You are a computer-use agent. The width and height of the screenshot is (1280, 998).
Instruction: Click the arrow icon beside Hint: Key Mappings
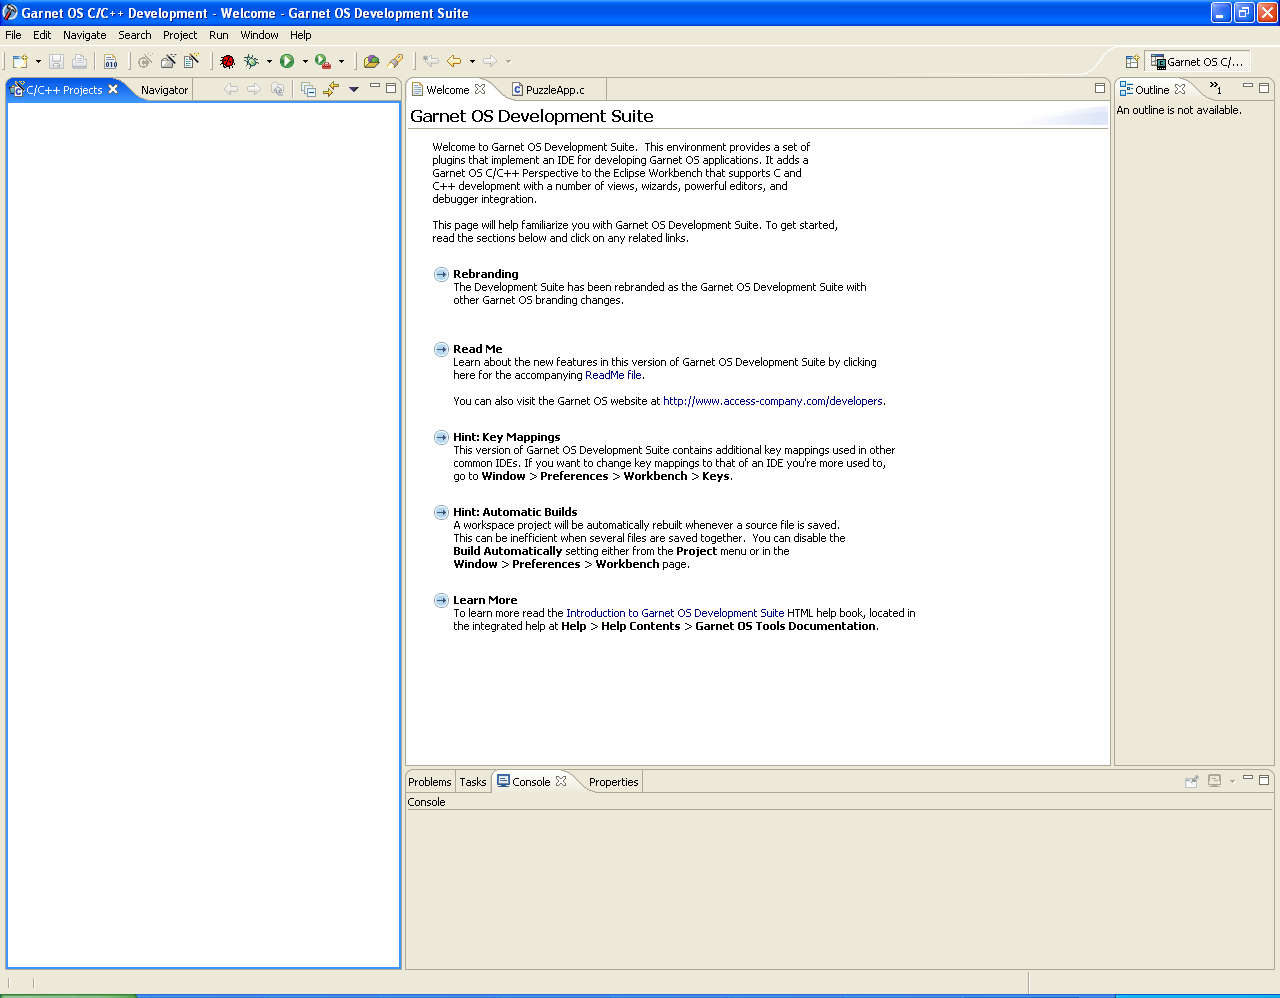(441, 438)
